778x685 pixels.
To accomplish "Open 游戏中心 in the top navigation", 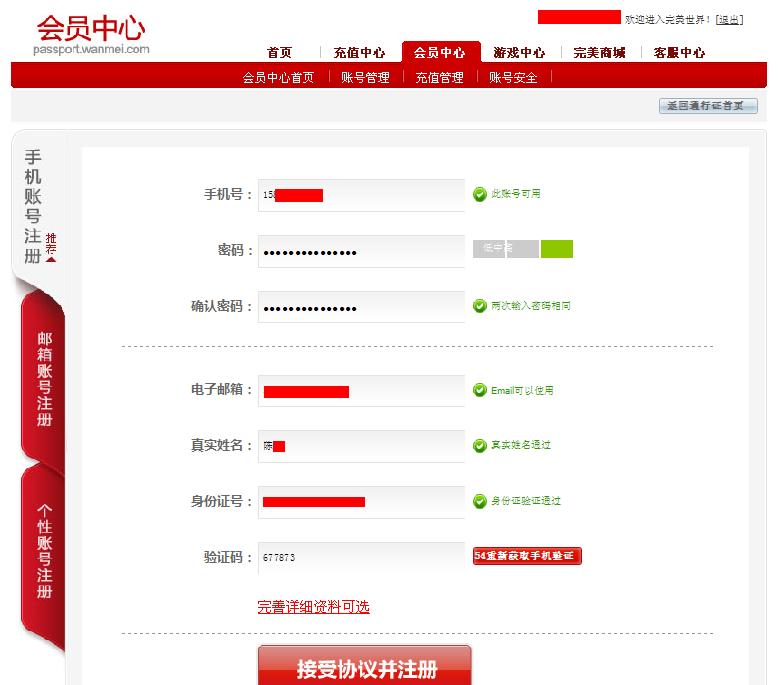I will (x=519, y=53).
